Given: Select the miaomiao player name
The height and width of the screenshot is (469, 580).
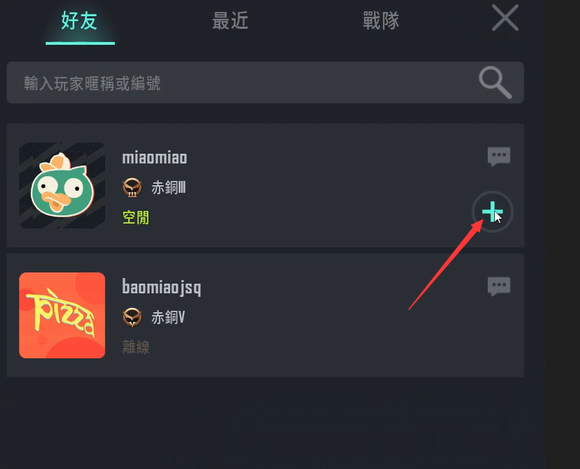Looking at the screenshot, I should 155,158.
